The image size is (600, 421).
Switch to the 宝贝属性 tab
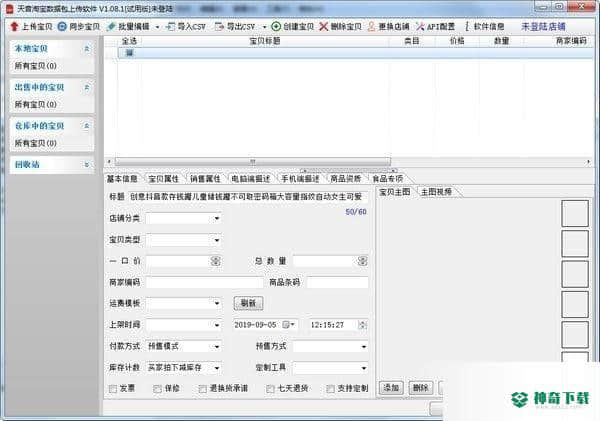point(163,179)
